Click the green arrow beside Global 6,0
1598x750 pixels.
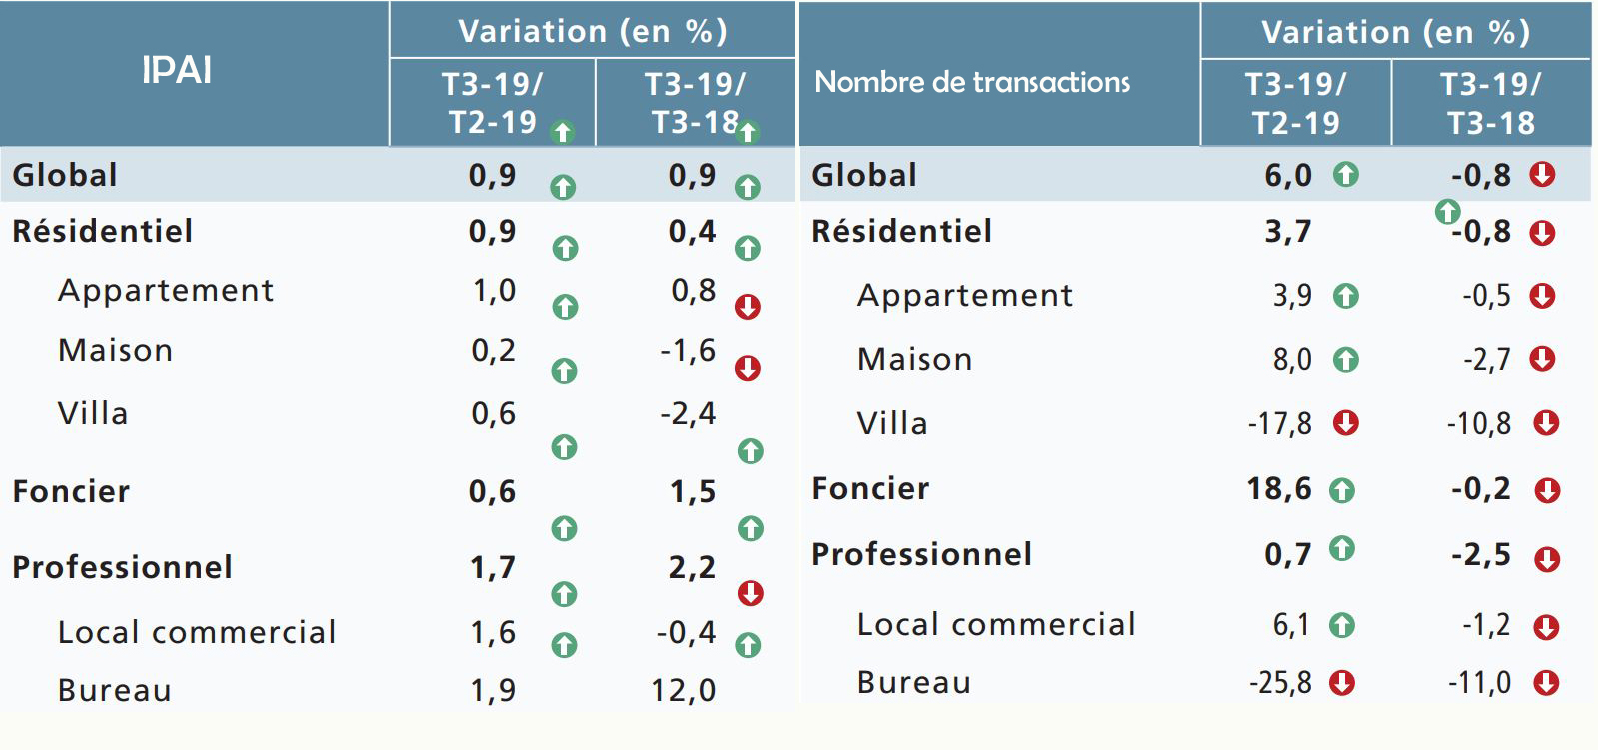click(1346, 175)
